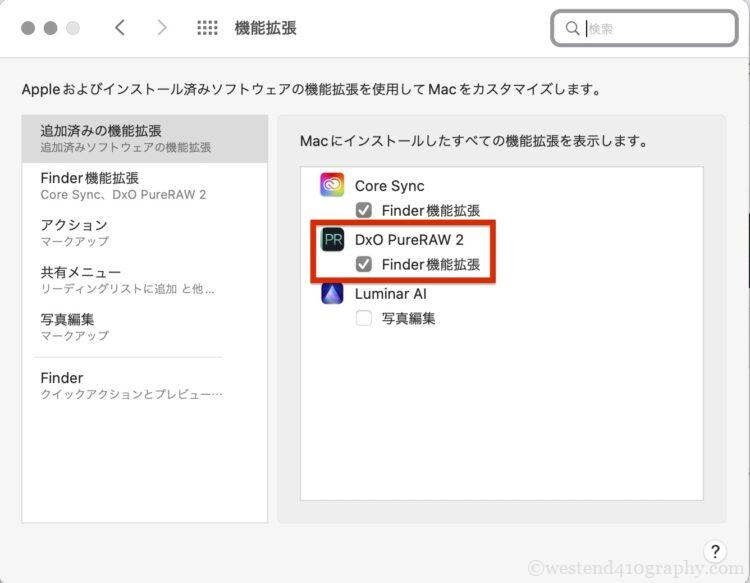Select 追加済みの機能拡張 in sidebar
750x583 pixels.
144,139
